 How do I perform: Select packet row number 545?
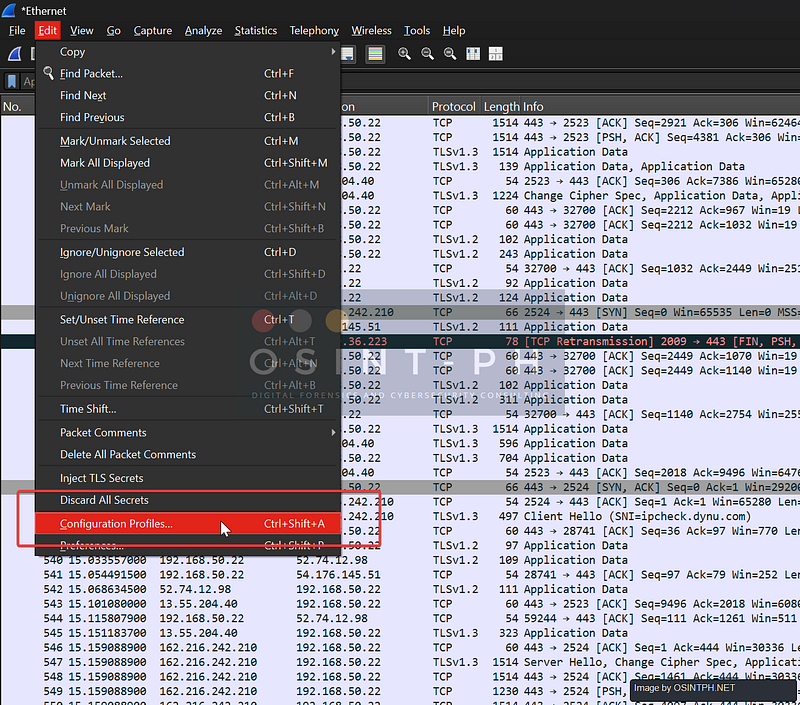(400, 633)
